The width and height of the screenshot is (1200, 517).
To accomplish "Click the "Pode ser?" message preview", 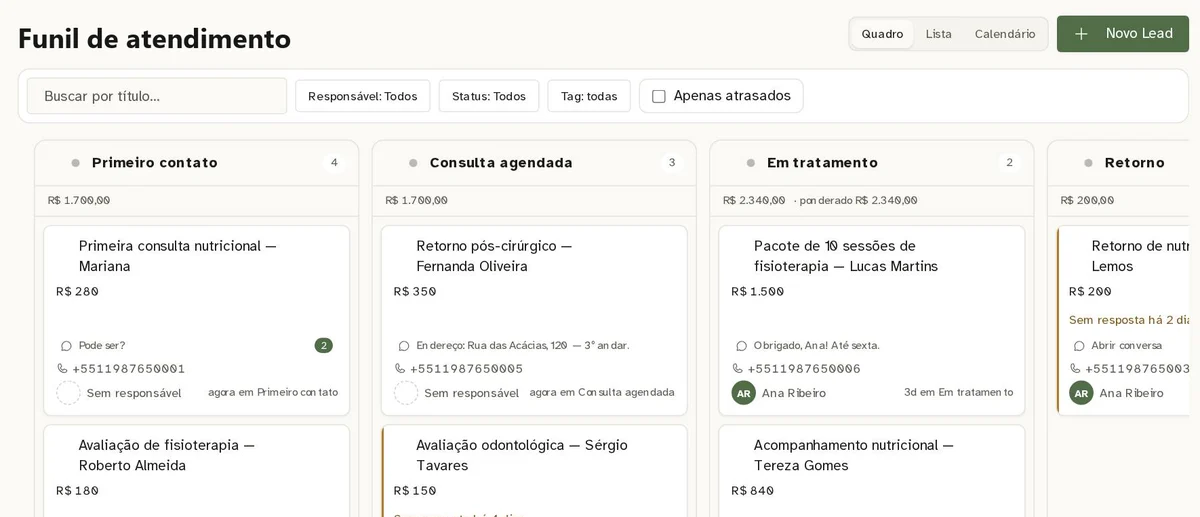I will [102, 346].
